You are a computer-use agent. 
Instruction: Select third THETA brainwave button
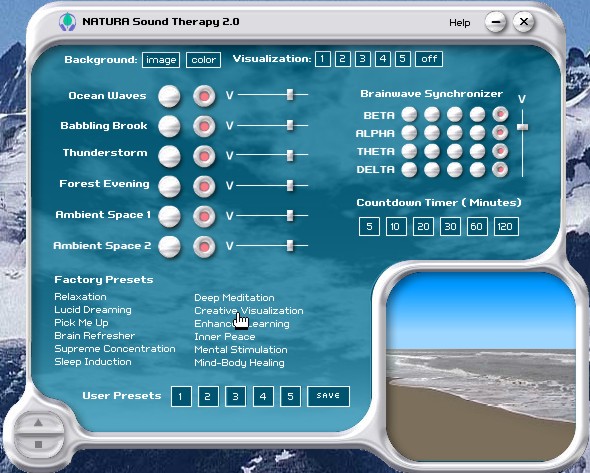pos(455,151)
